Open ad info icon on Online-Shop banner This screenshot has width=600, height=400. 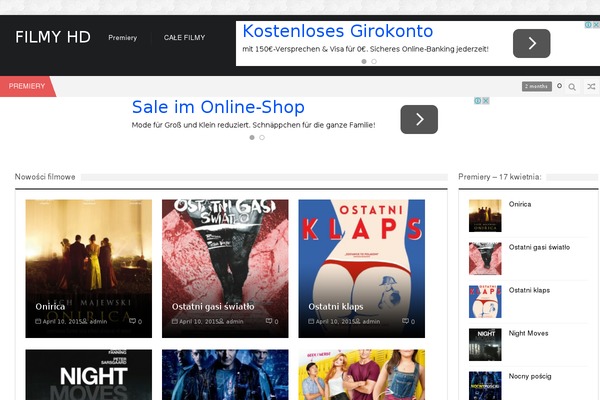pos(478,101)
